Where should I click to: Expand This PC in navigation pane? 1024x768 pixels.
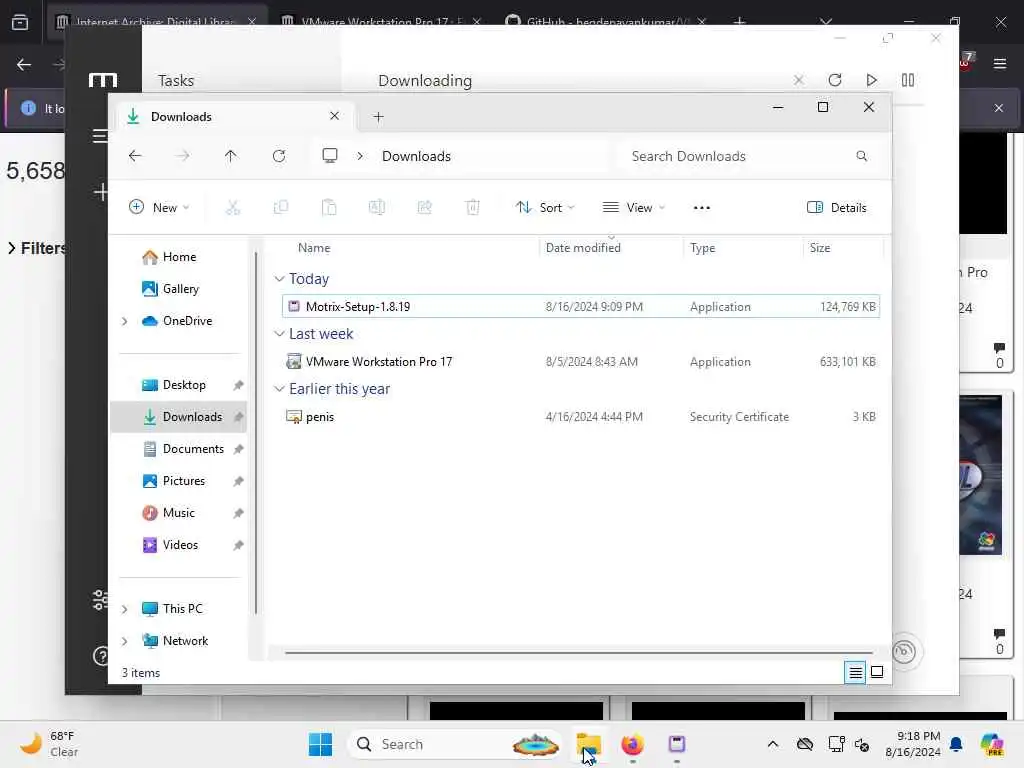124,609
